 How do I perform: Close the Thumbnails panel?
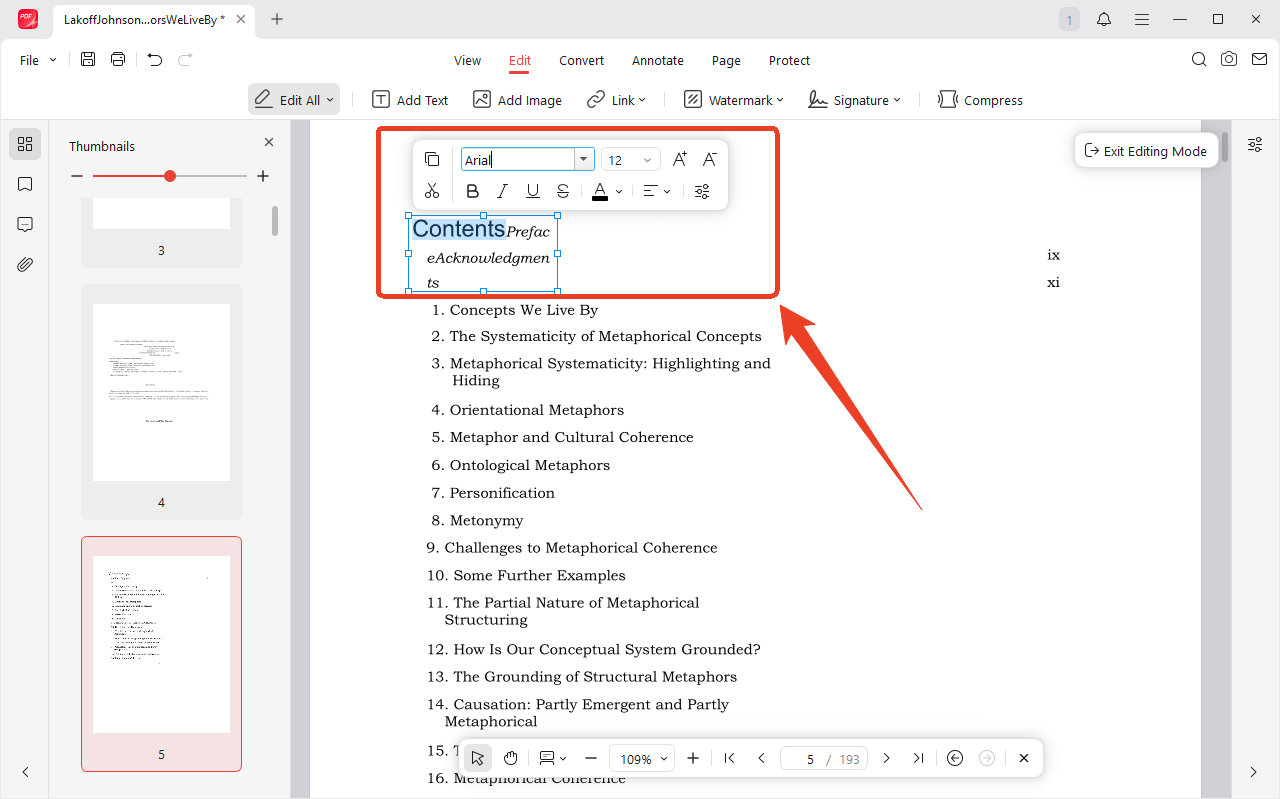[x=269, y=143]
